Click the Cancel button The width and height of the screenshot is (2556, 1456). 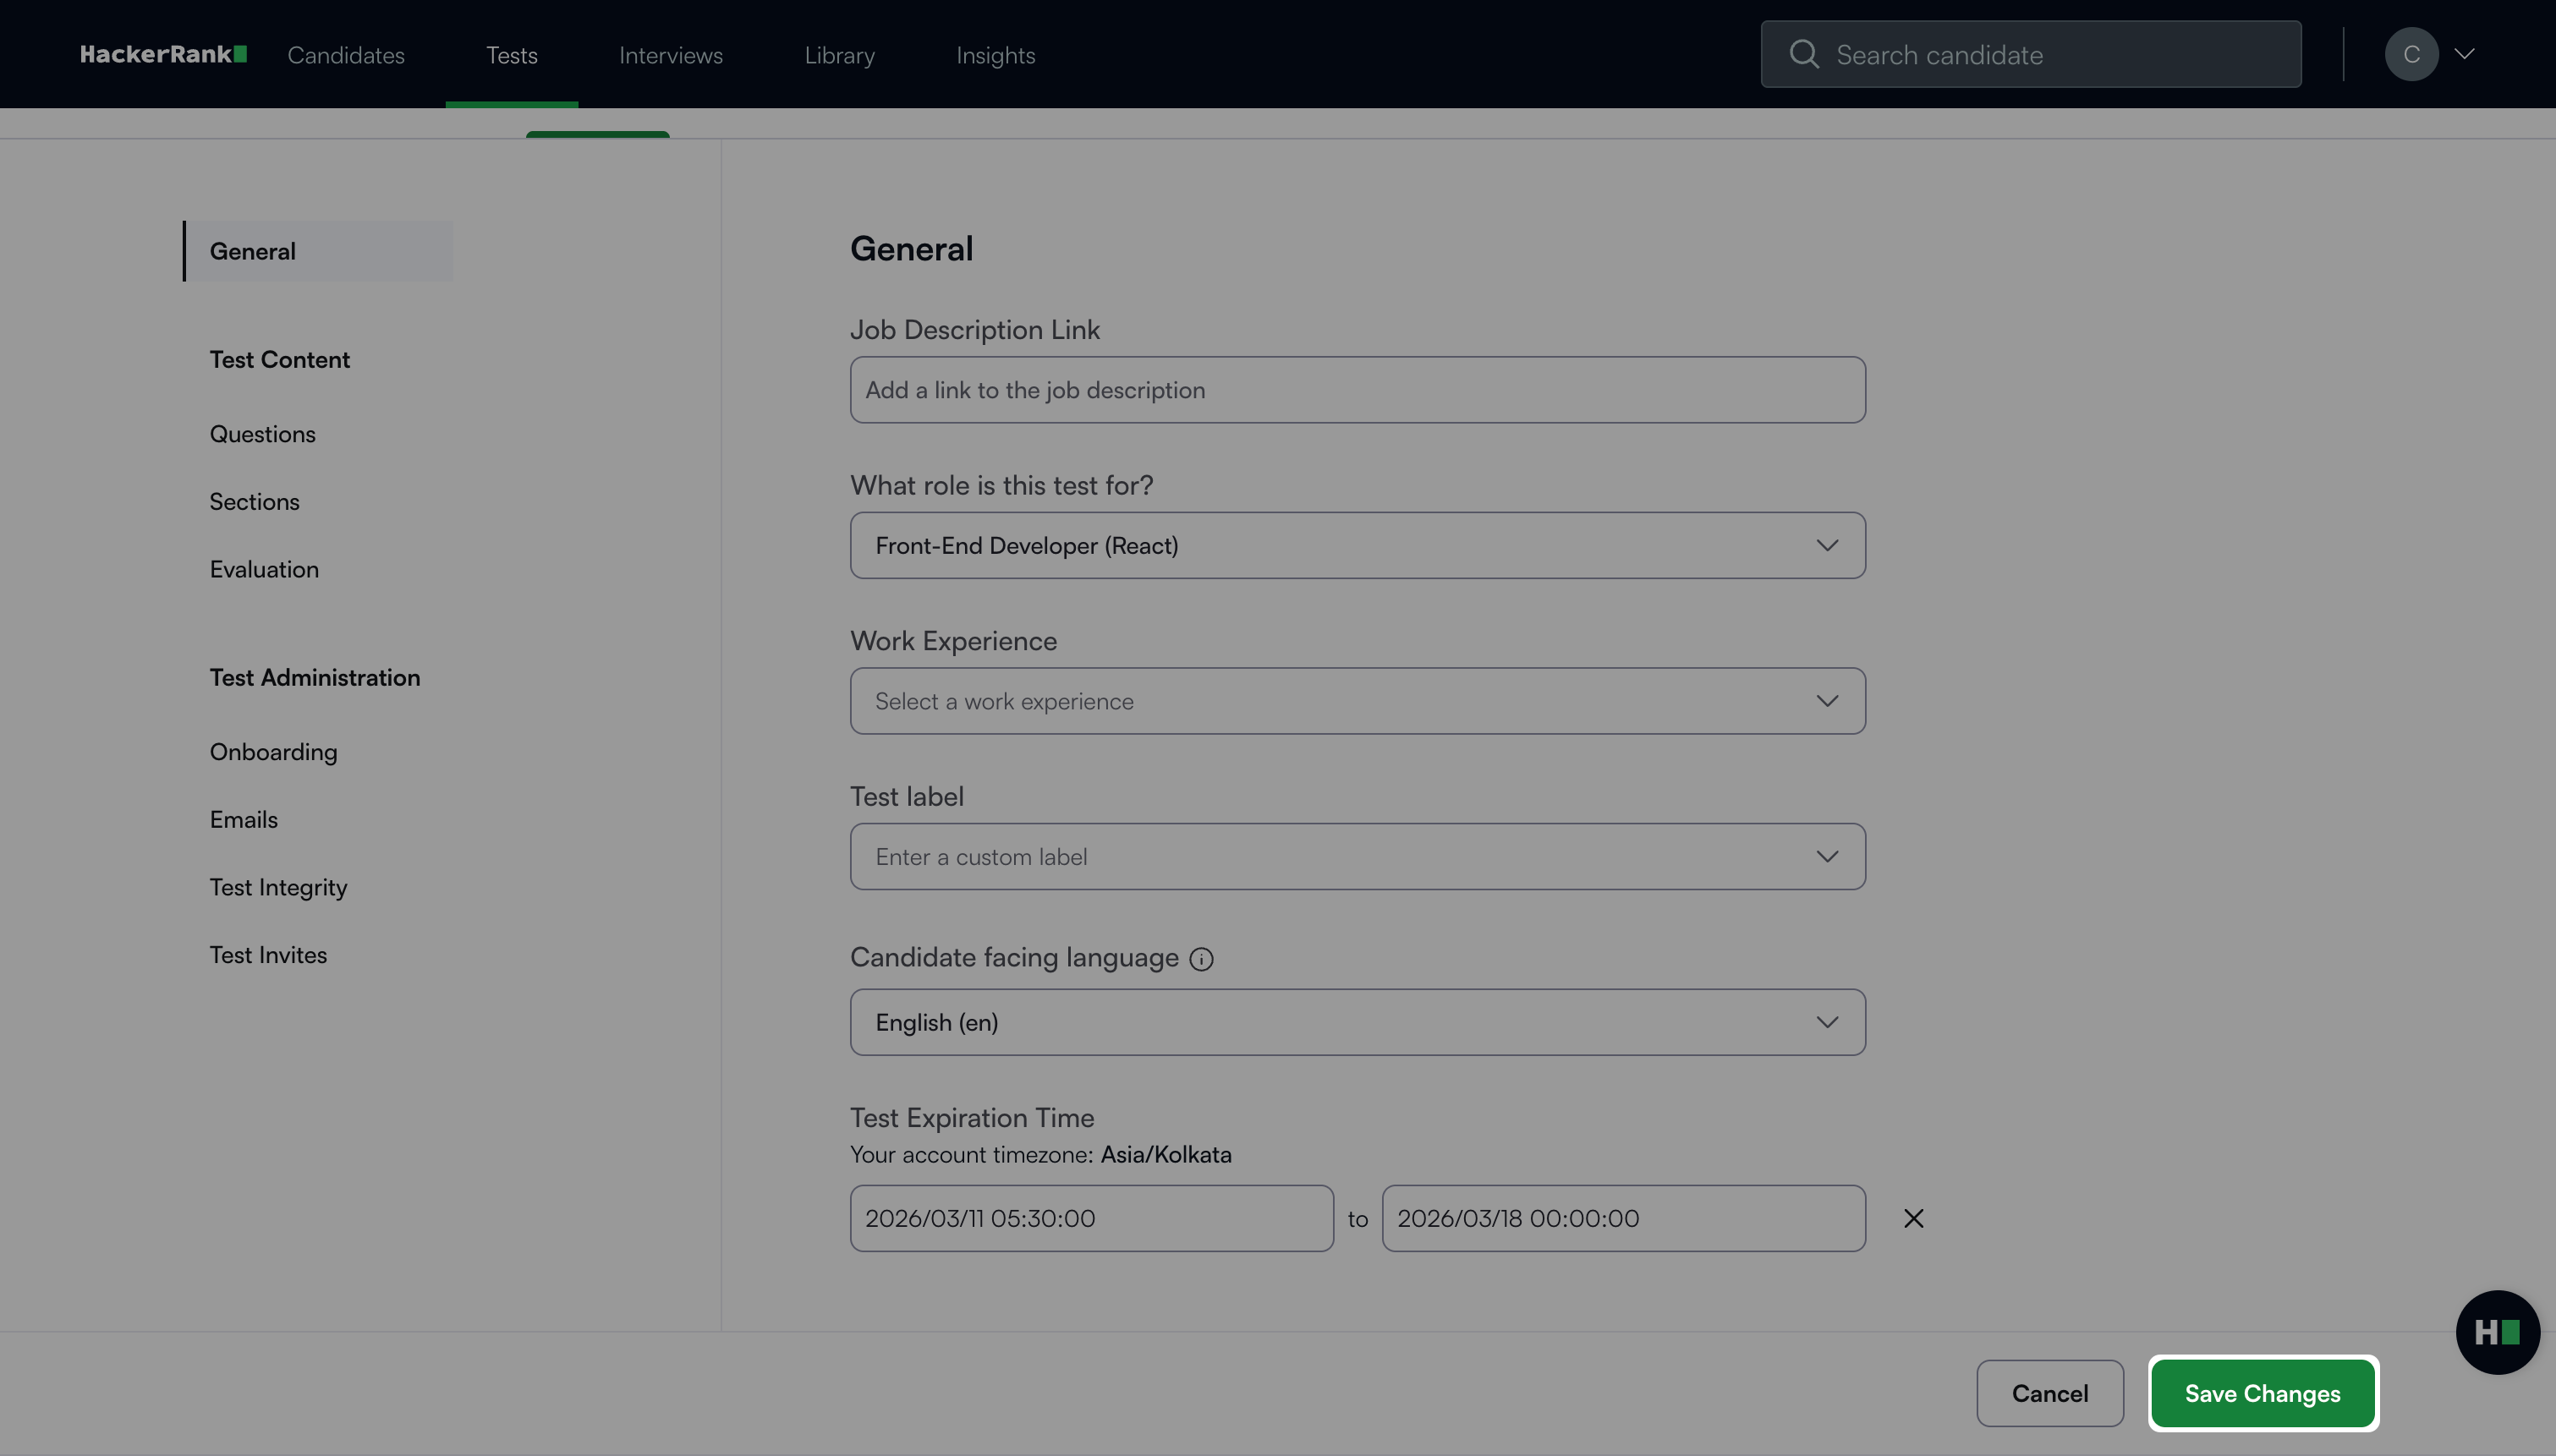(x=2049, y=1393)
